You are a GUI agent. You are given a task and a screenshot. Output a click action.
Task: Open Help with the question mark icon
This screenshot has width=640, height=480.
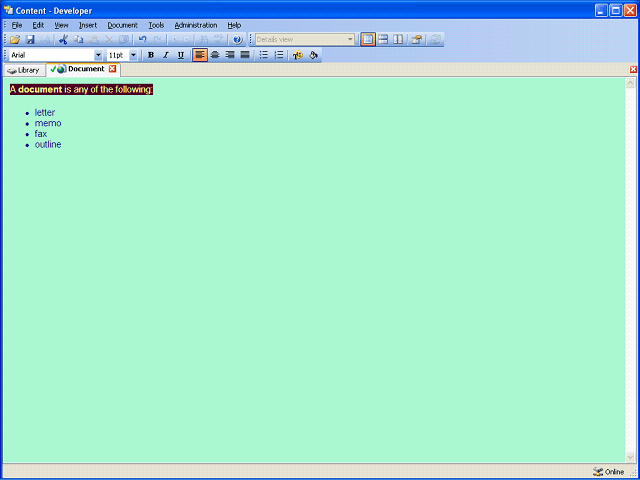(x=238, y=40)
